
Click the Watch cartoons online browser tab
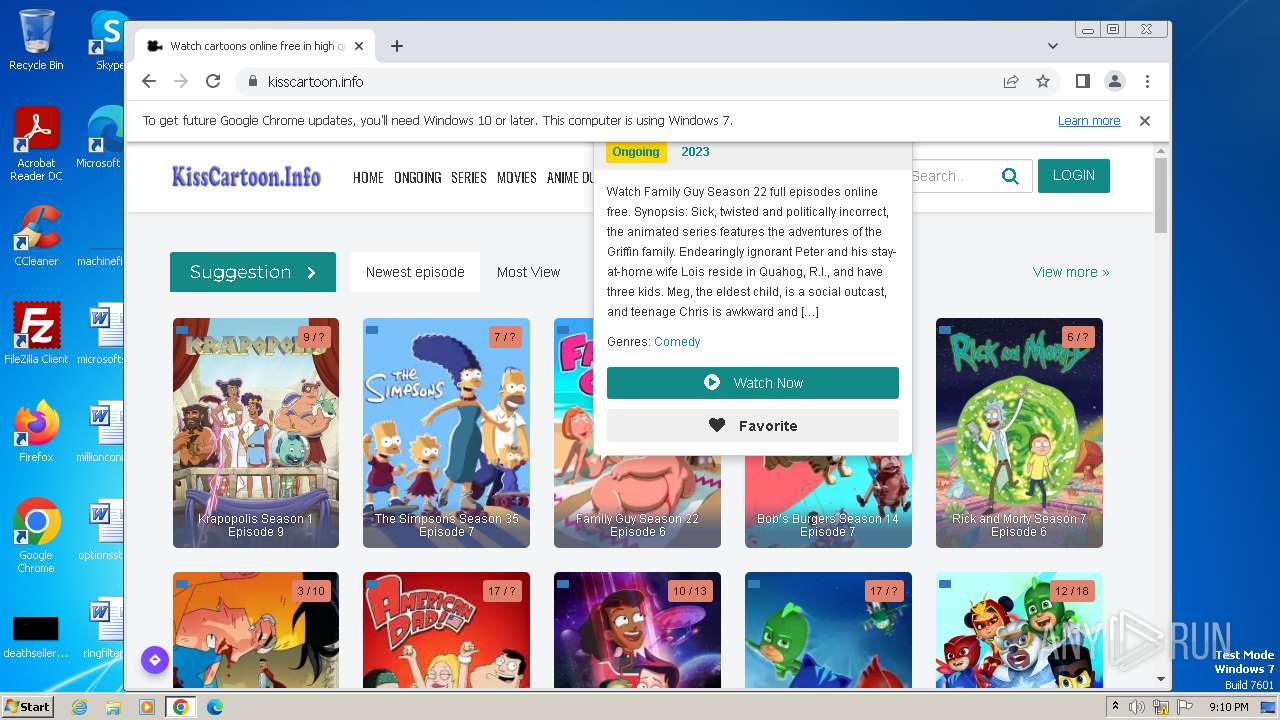click(255, 46)
